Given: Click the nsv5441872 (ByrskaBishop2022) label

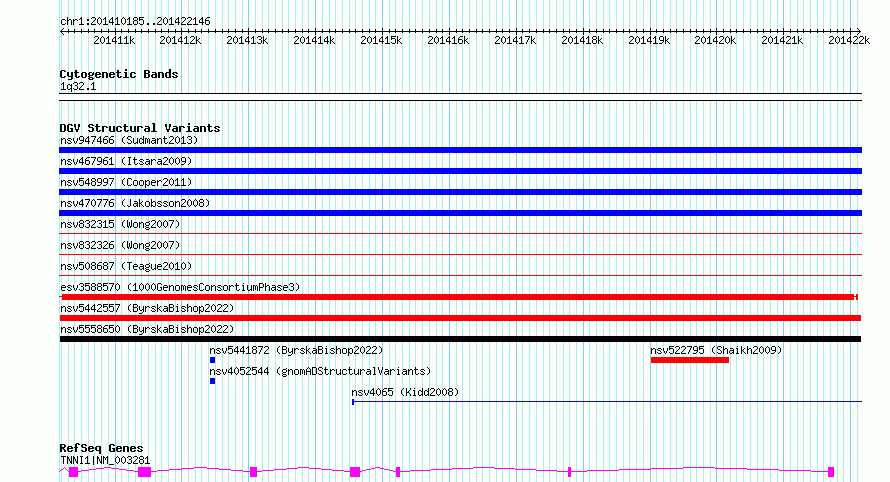Looking at the screenshot, I should click(296, 350).
